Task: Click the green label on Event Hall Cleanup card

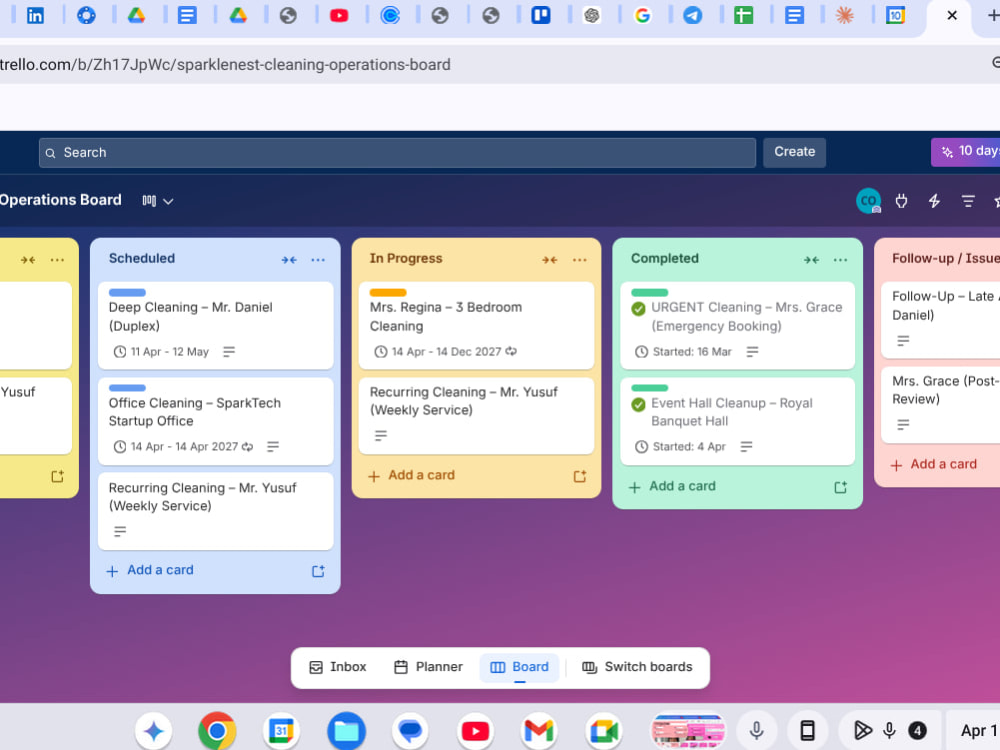Action: coord(649,388)
